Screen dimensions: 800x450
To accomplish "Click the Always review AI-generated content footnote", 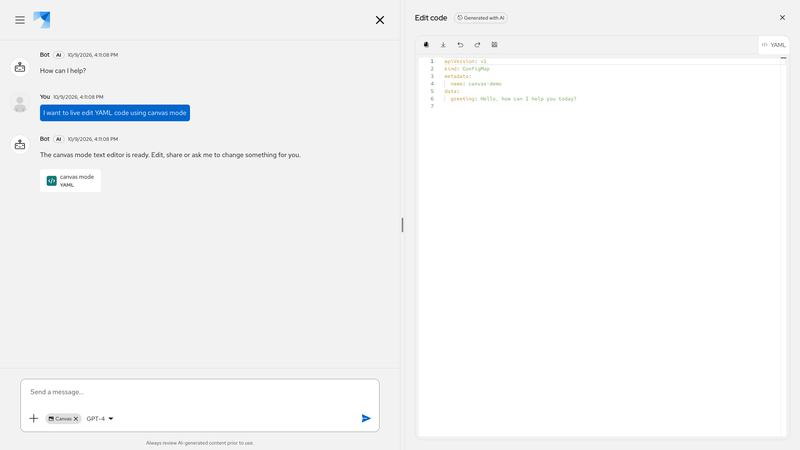I will (199, 443).
